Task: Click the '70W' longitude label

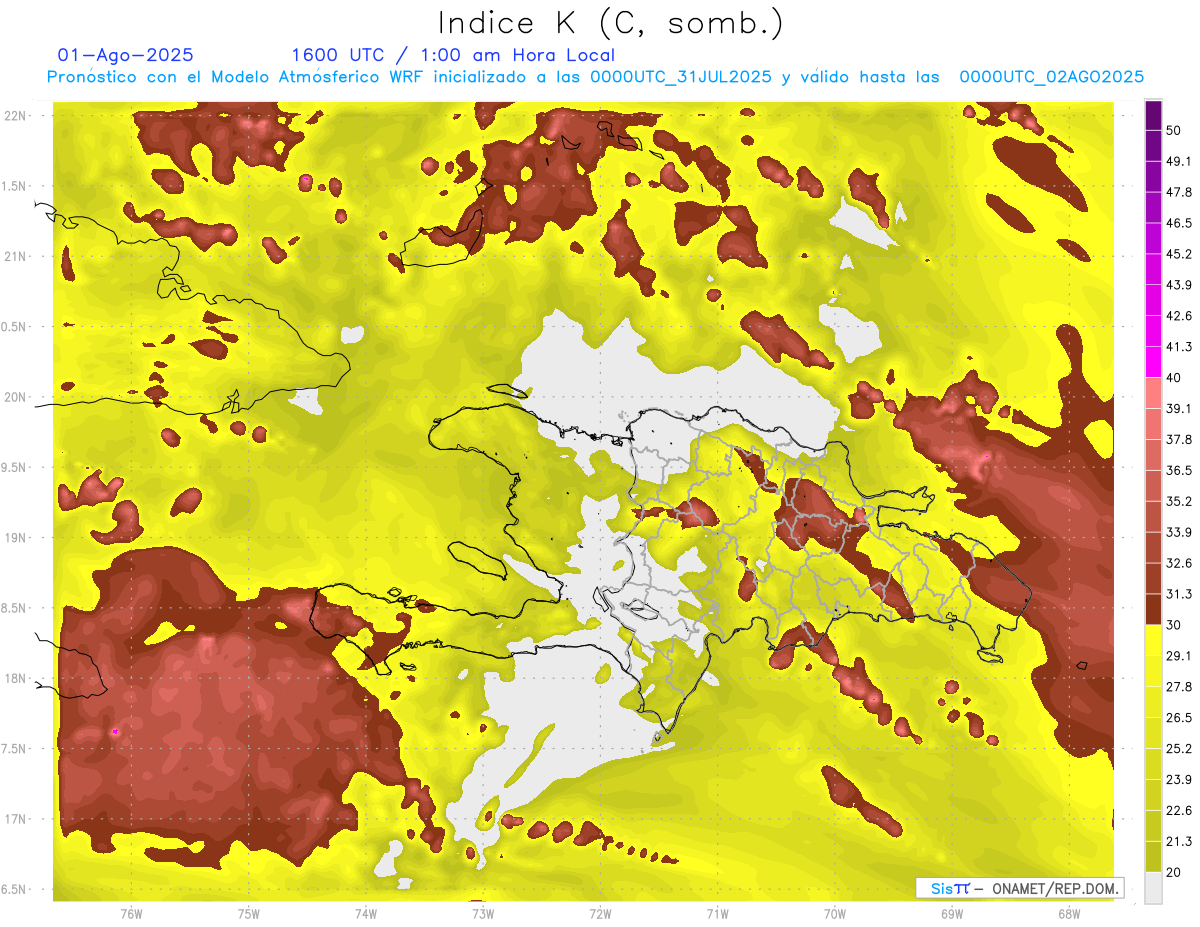Action: click(x=835, y=914)
